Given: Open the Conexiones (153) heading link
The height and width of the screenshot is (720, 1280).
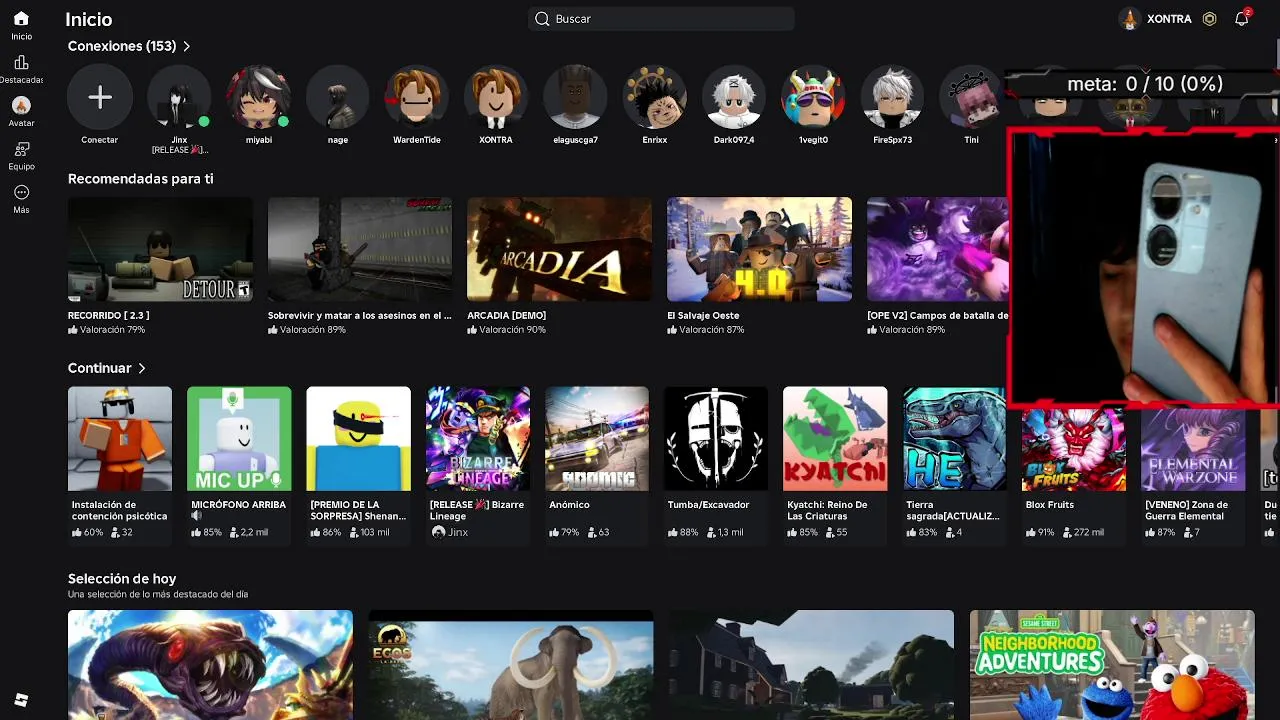Looking at the screenshot, I should [x=122, y=46].
